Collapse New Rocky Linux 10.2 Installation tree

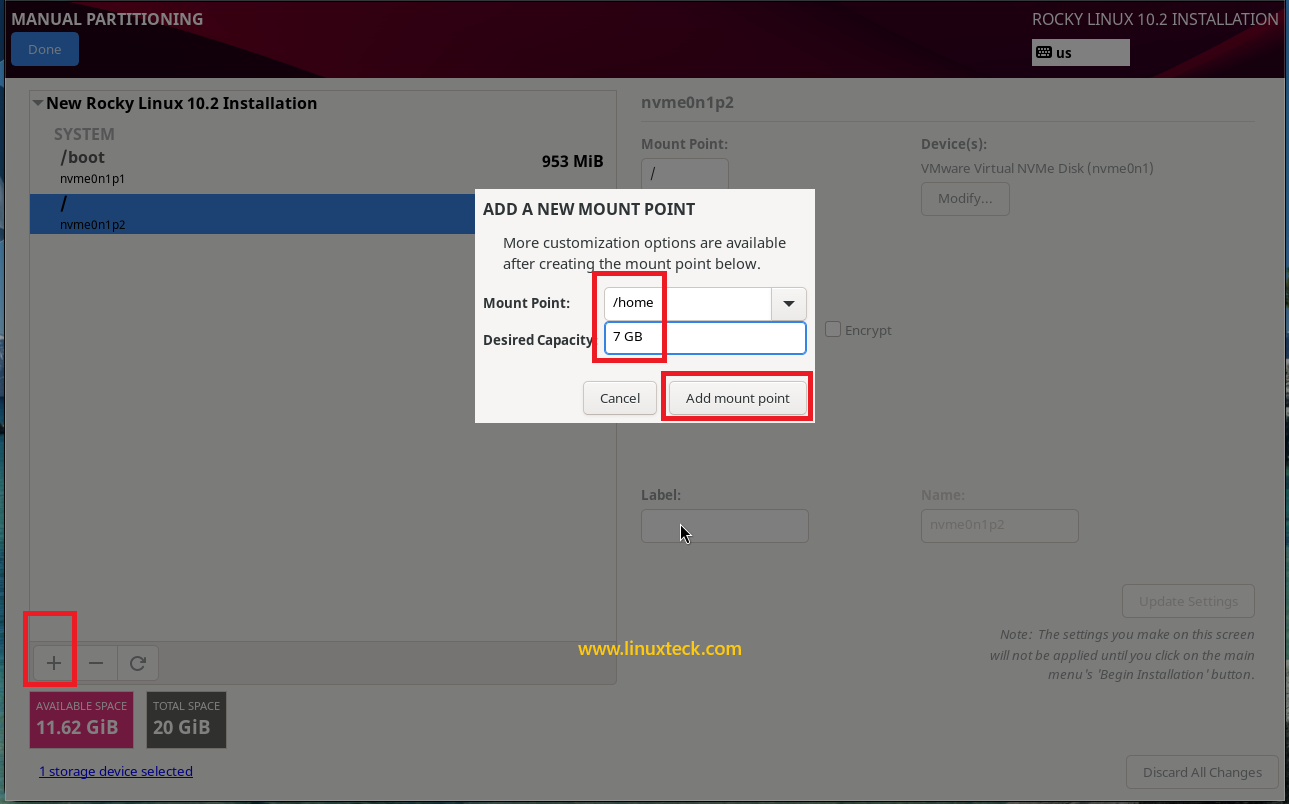(38, 103)
